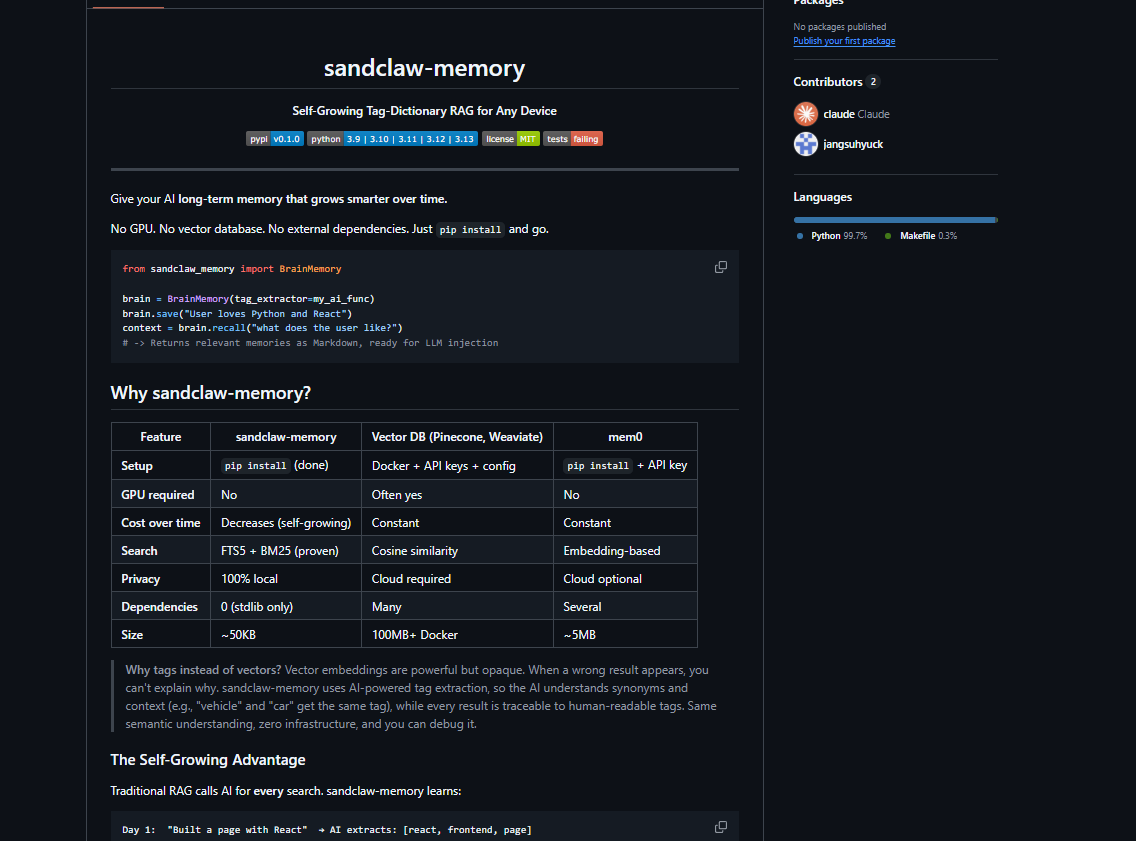Click the Languages percentage bar
This screenshot has height=841, width=1136.
(x=894, y=219)
